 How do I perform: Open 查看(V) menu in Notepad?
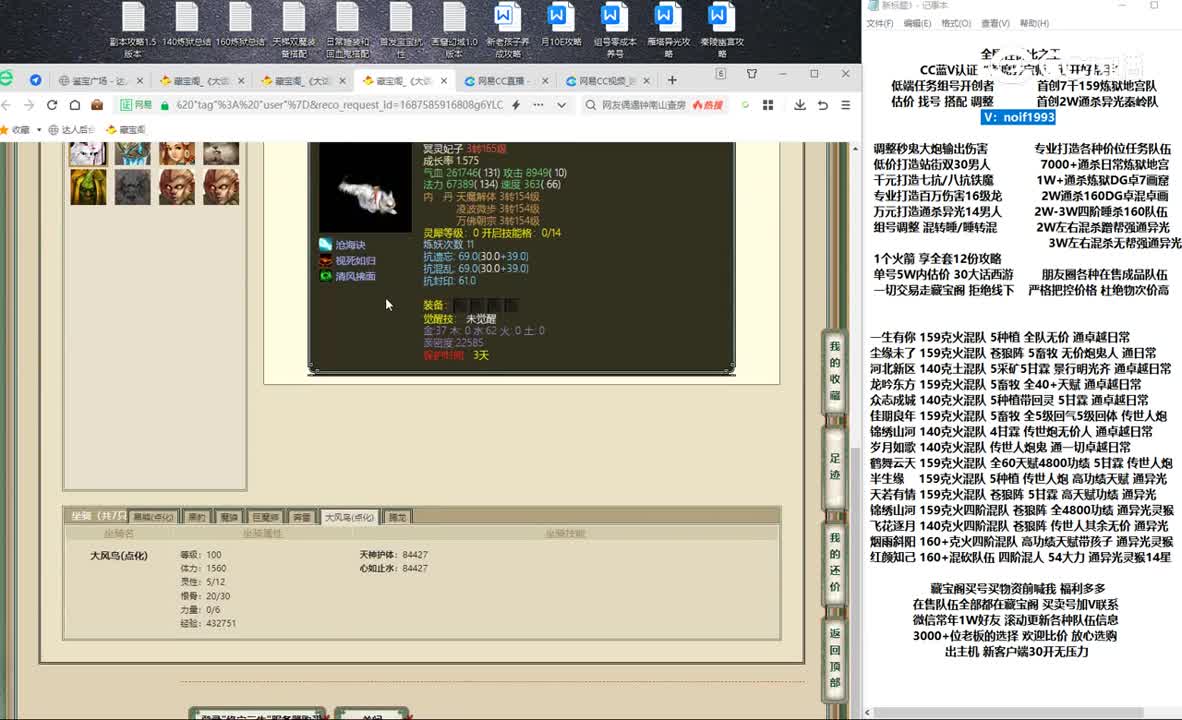[995, 23]
